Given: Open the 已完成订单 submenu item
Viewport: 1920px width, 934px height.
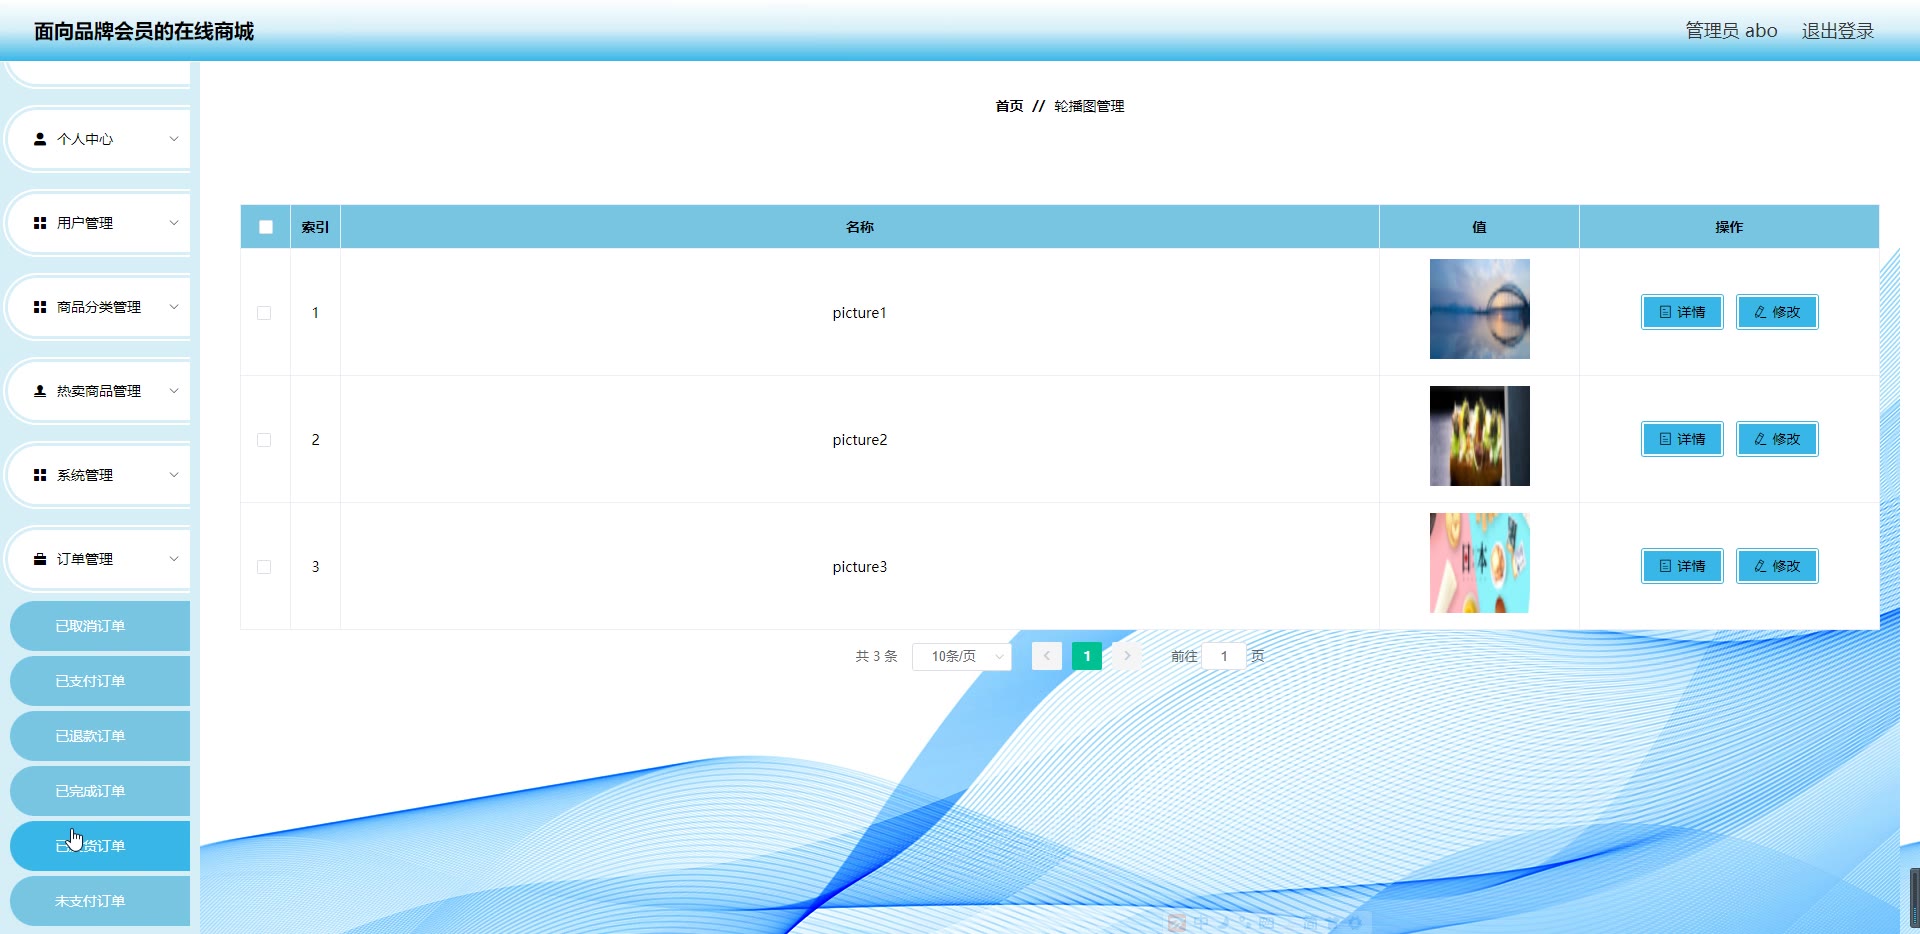Looking at the screenshot, I should click(x=100, y=791).
